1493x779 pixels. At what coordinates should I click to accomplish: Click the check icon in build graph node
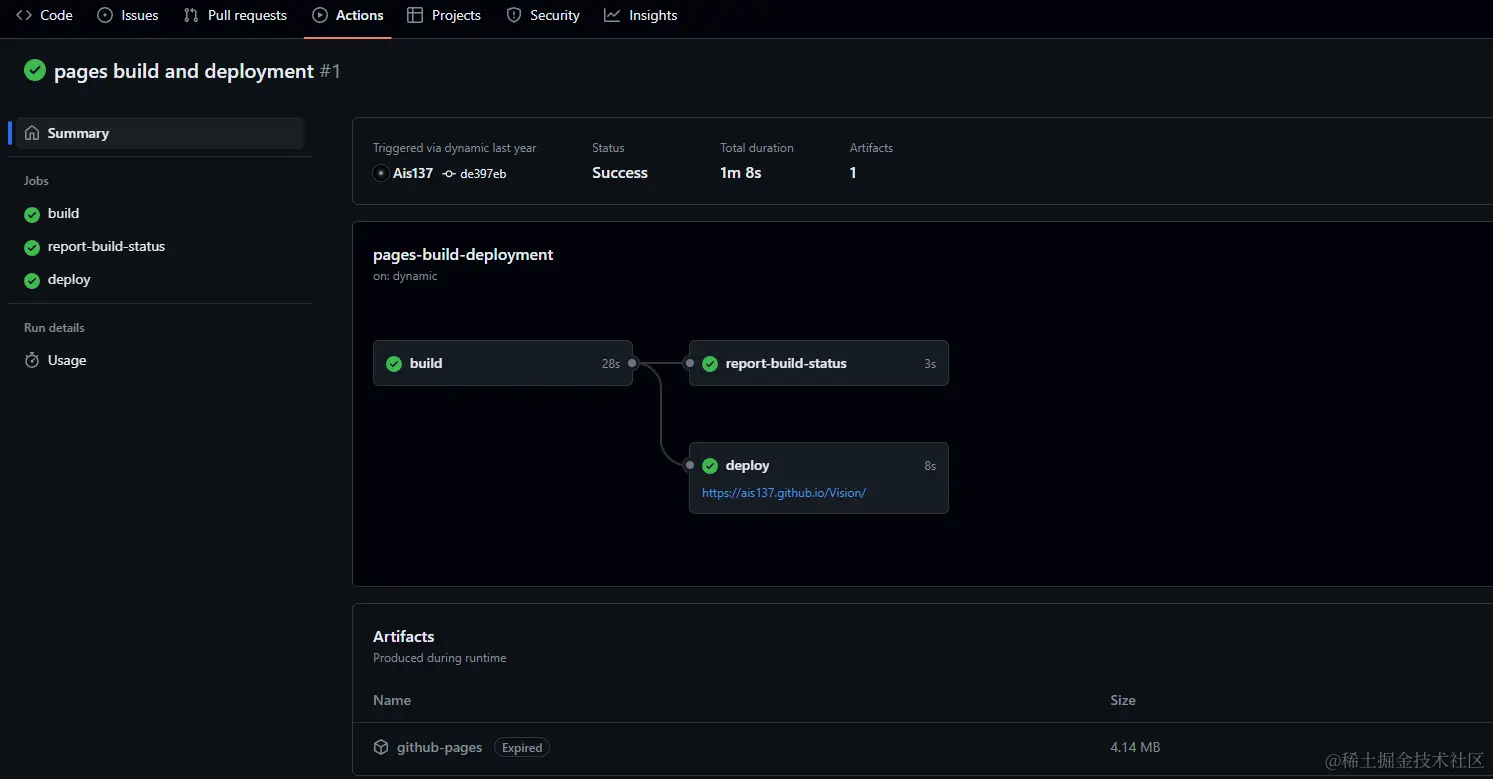click(394, 364)
